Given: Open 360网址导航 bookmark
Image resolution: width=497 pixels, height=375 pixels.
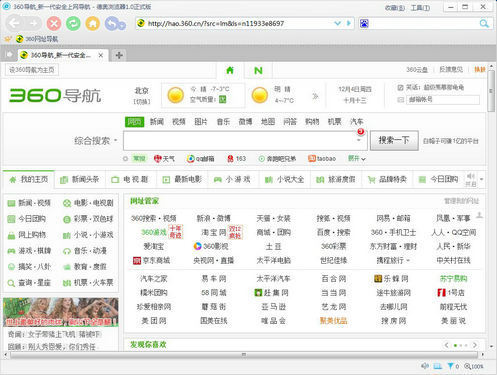Looking at the screenshot, I should tap(37, 39).
